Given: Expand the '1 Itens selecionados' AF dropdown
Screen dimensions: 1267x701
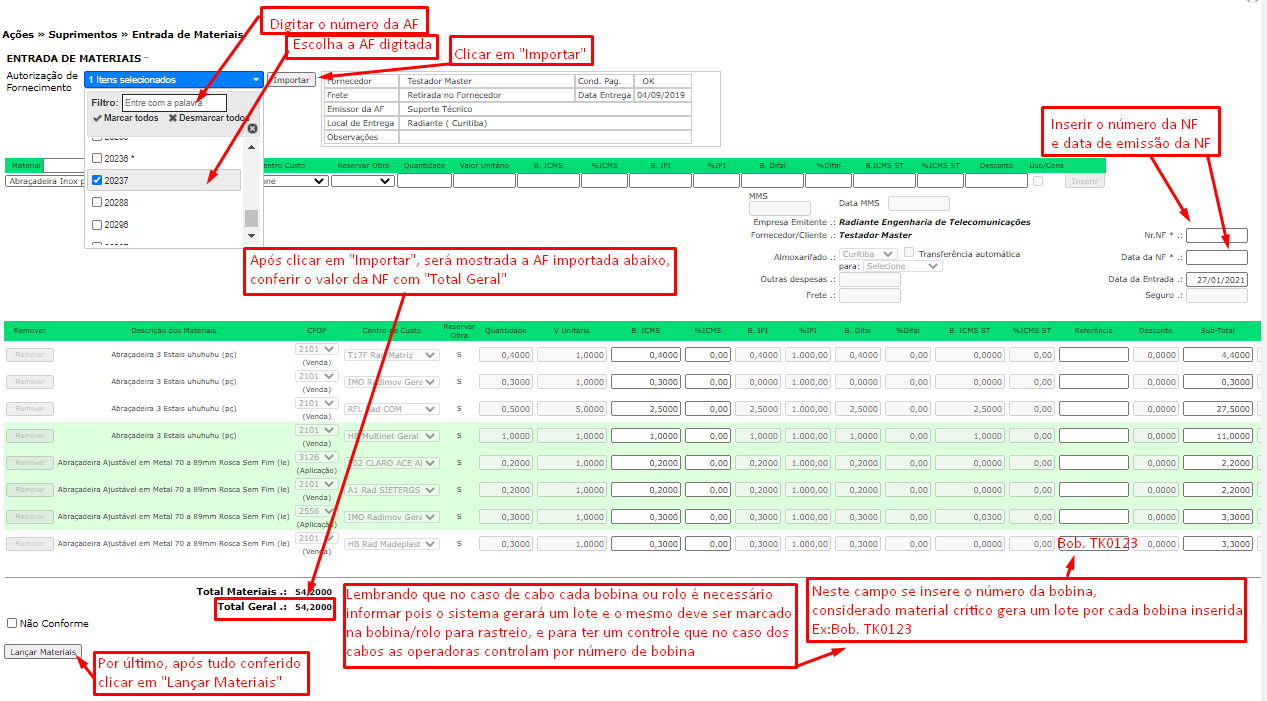Looking at the screenshot, I should [173, 79].
